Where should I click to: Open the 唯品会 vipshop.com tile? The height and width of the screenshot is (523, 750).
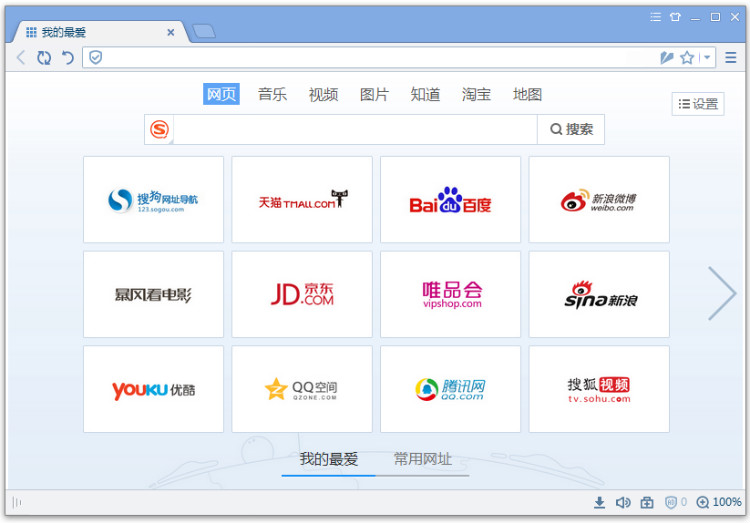pyautogui.click(x=451, y=294)
